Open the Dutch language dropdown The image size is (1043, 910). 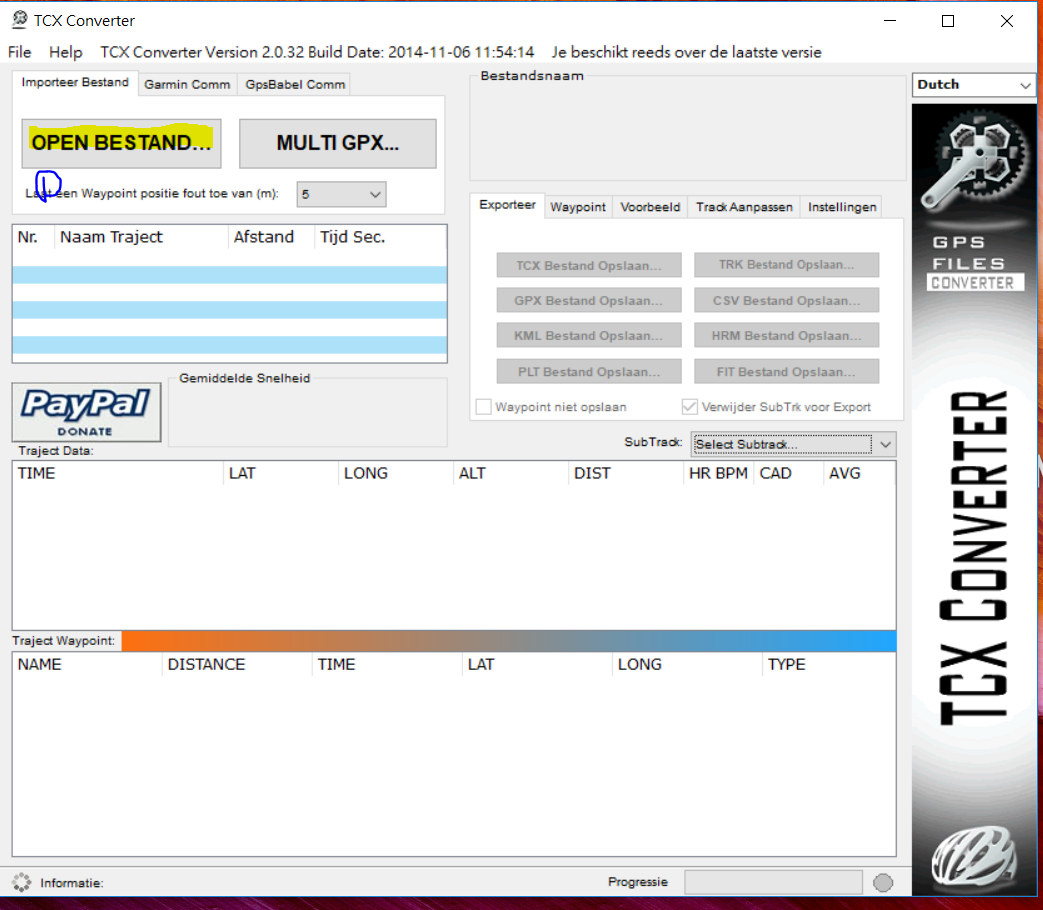coord(973,84)
